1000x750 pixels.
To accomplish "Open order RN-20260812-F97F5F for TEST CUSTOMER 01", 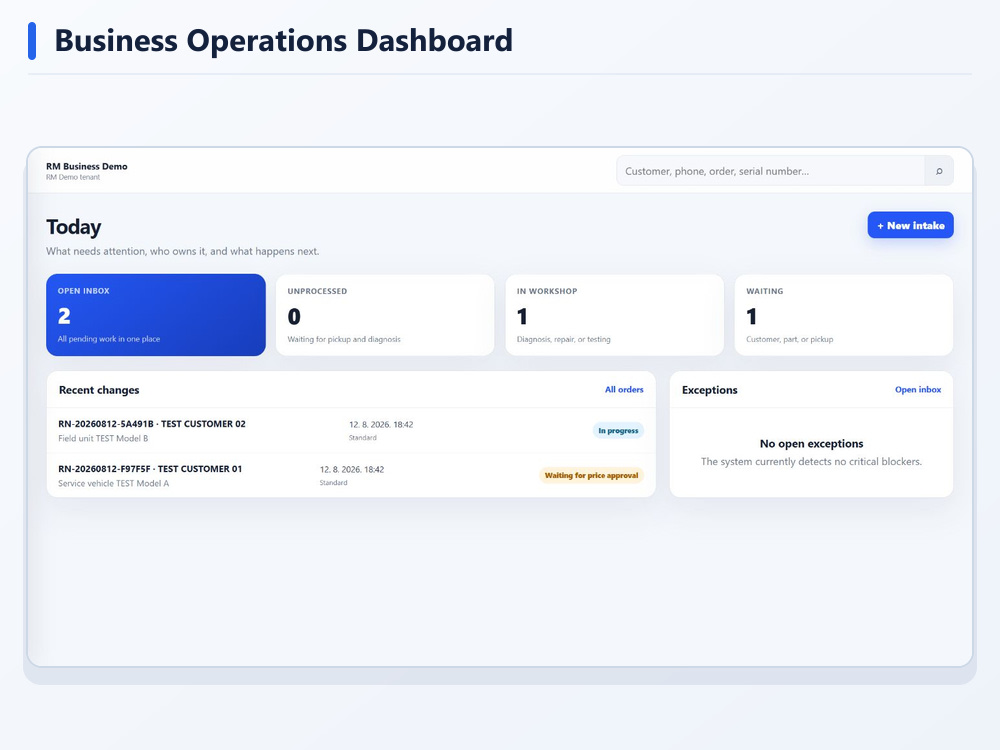I will pos(351,475).
